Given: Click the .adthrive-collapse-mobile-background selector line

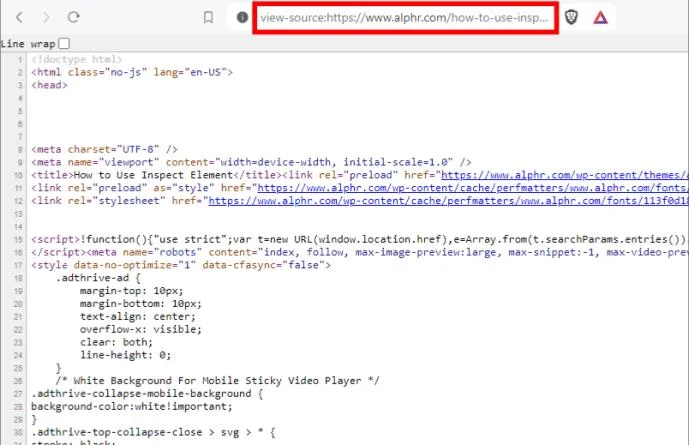Looking at the screenshot, I should pos(147,393).
